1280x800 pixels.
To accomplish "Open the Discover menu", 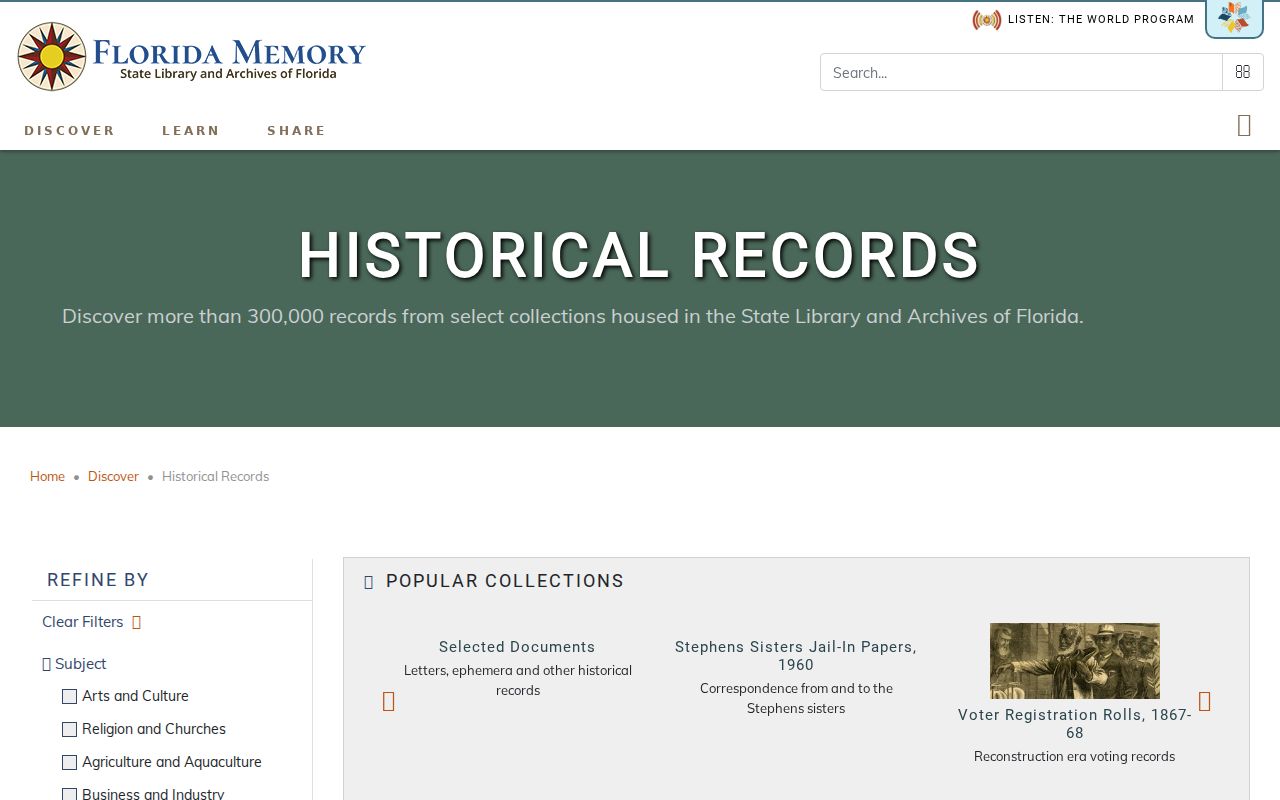I will click(70, 131).
